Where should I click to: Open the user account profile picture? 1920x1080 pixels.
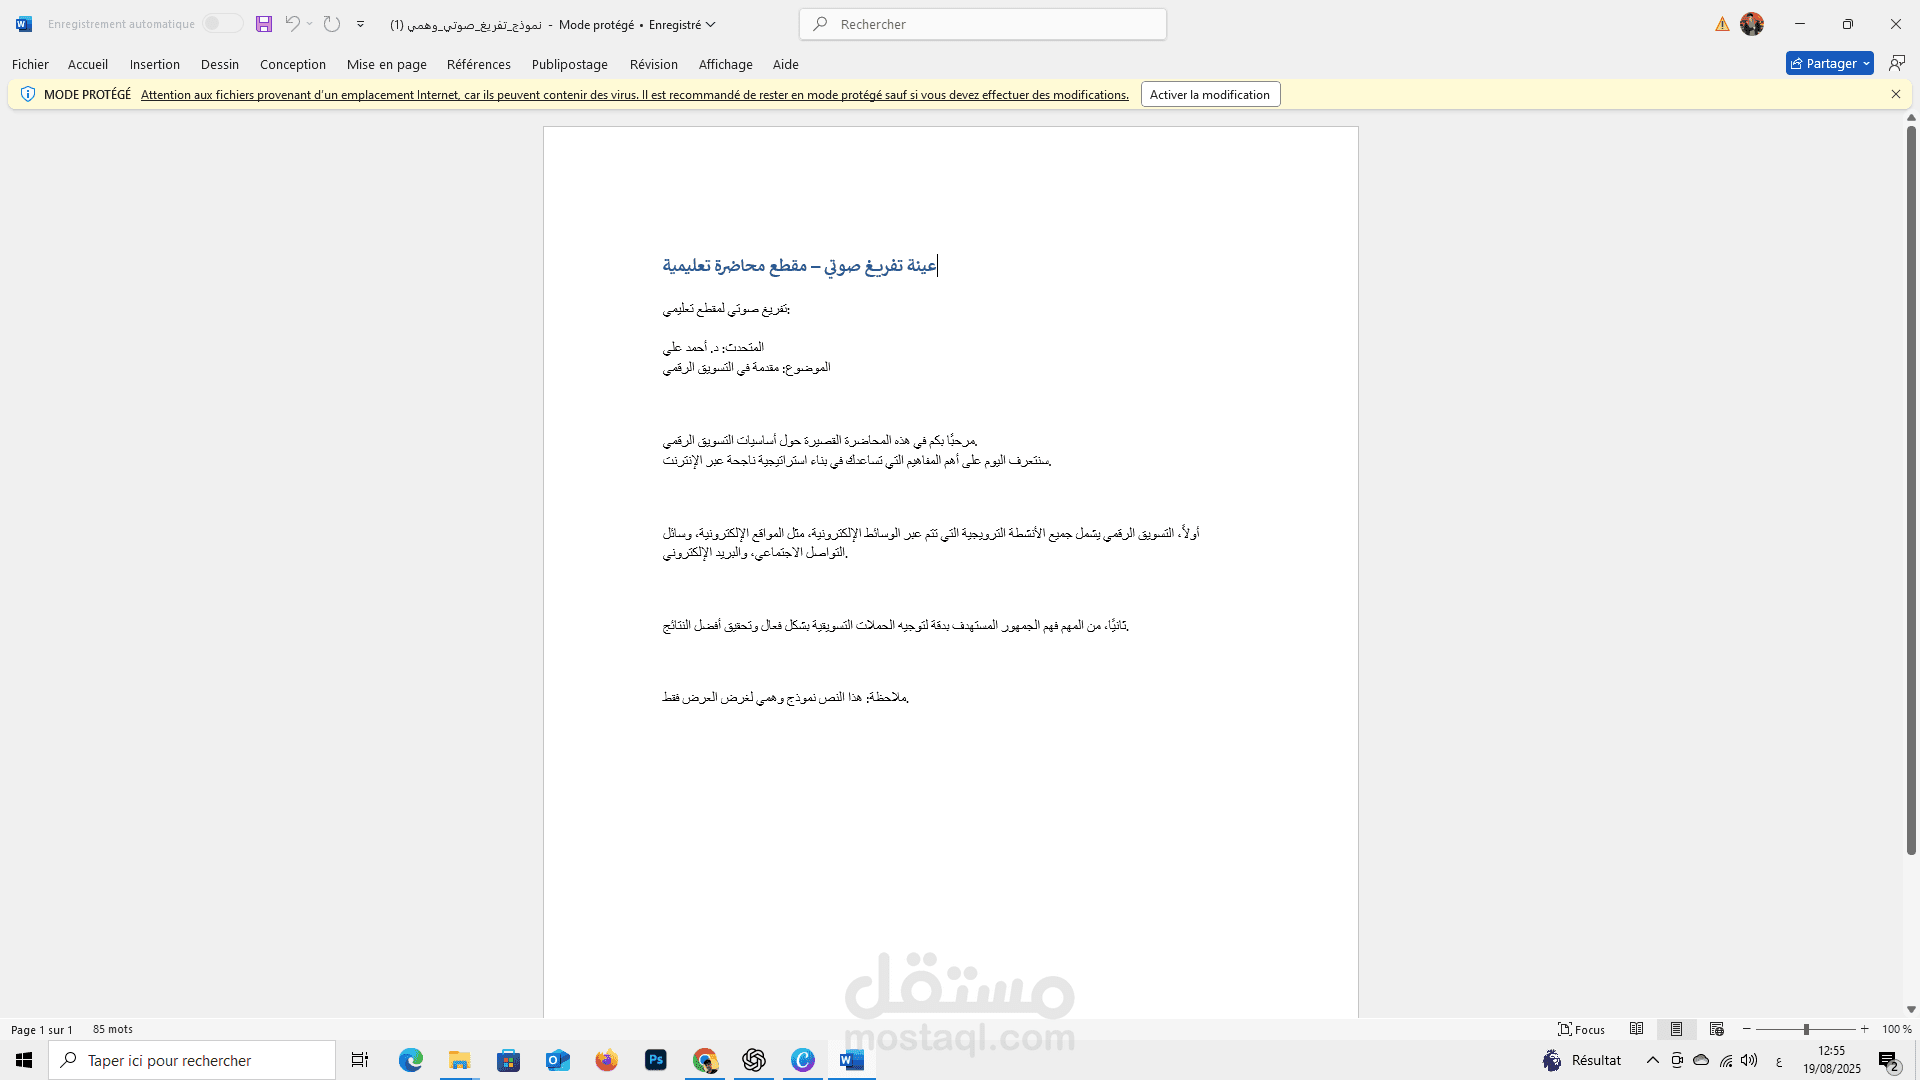(1752, 24)
